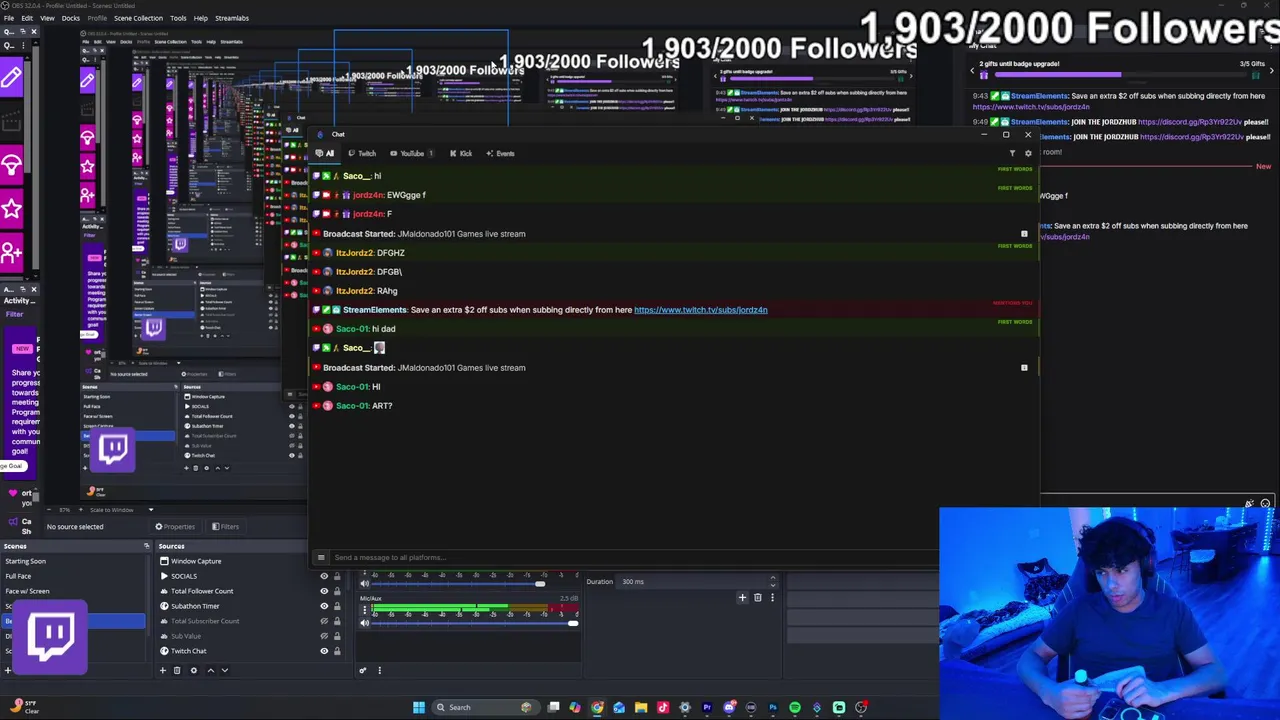Mute the Mic/Aux speaker icon
Screen dimensions: 1280x720
point(364,623)
